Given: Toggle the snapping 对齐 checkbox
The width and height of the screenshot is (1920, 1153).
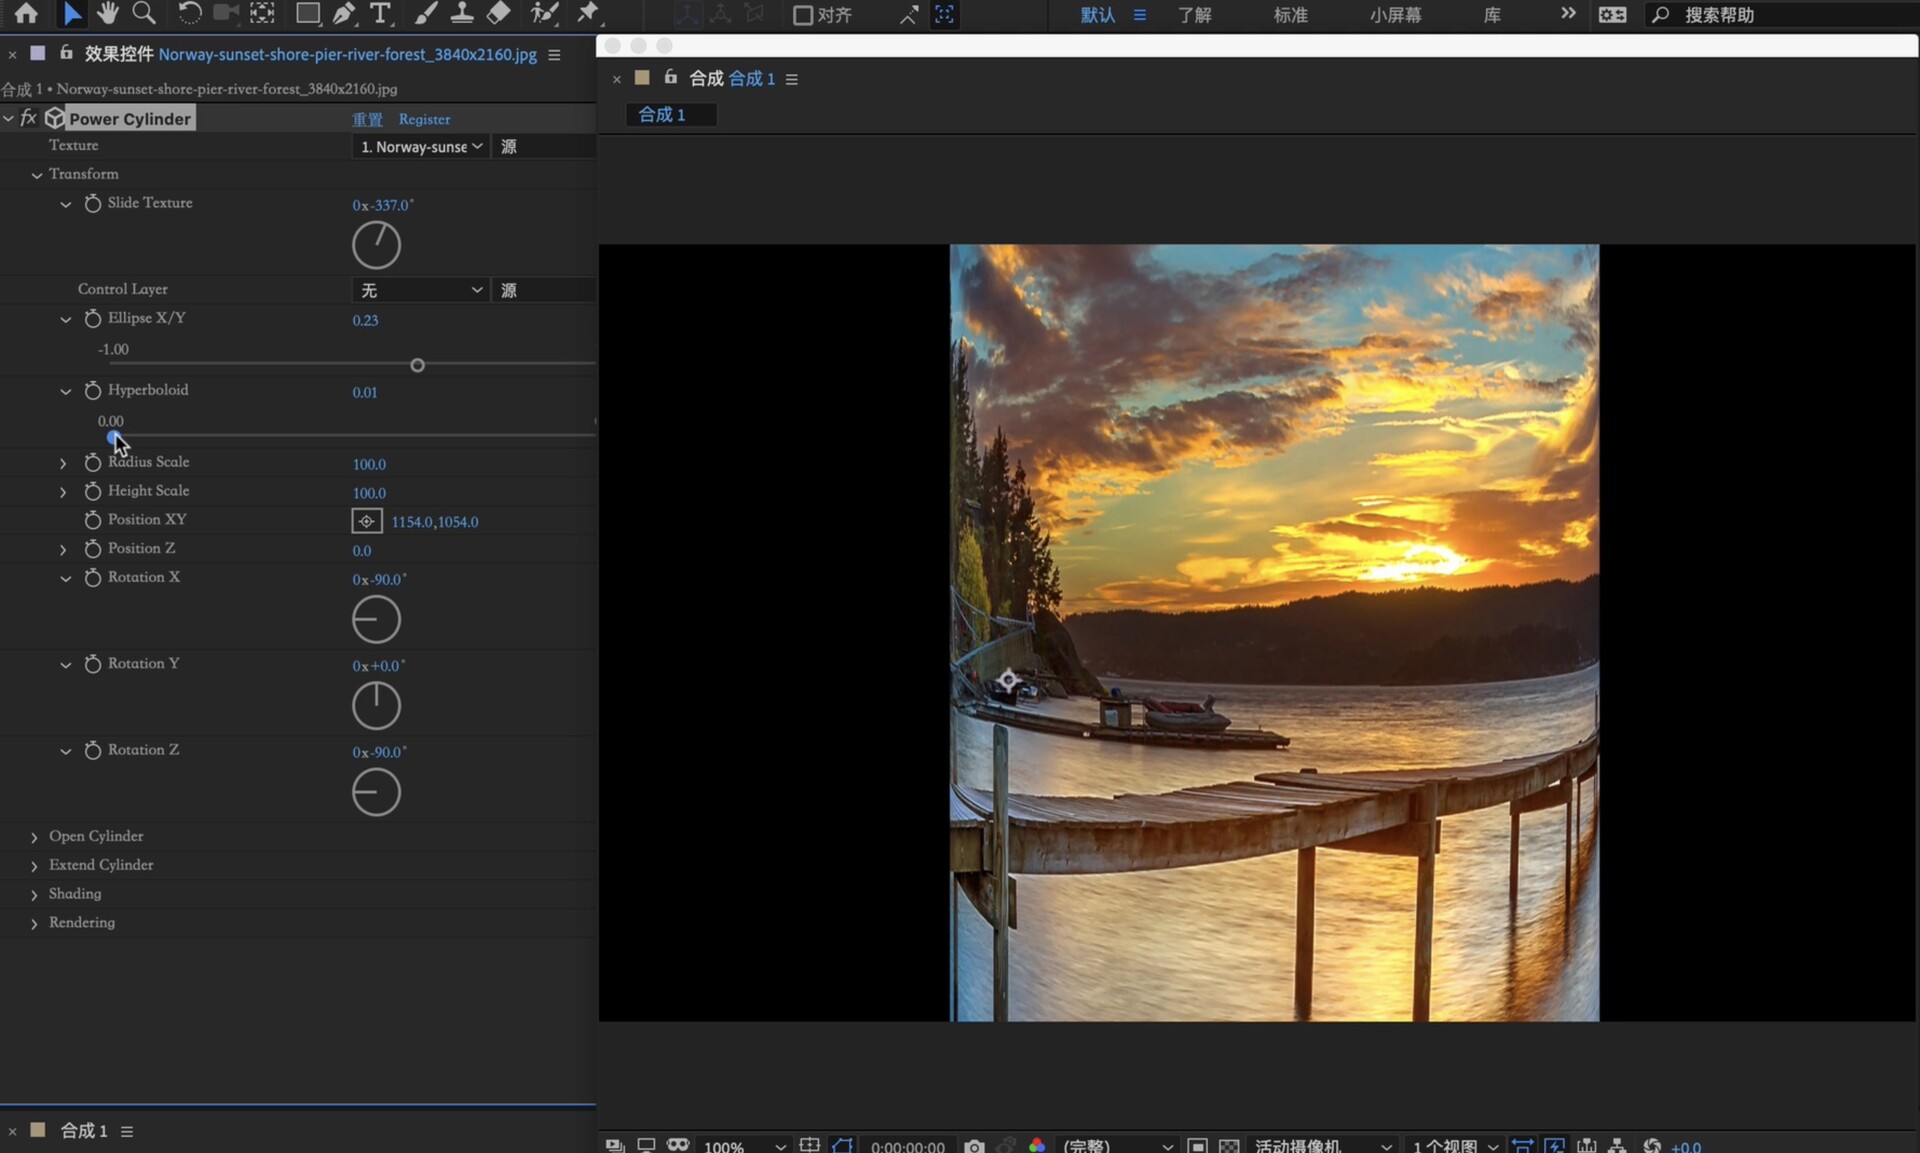Looking at the screenshot, I should pyautogui.click(x=802, y=15).
